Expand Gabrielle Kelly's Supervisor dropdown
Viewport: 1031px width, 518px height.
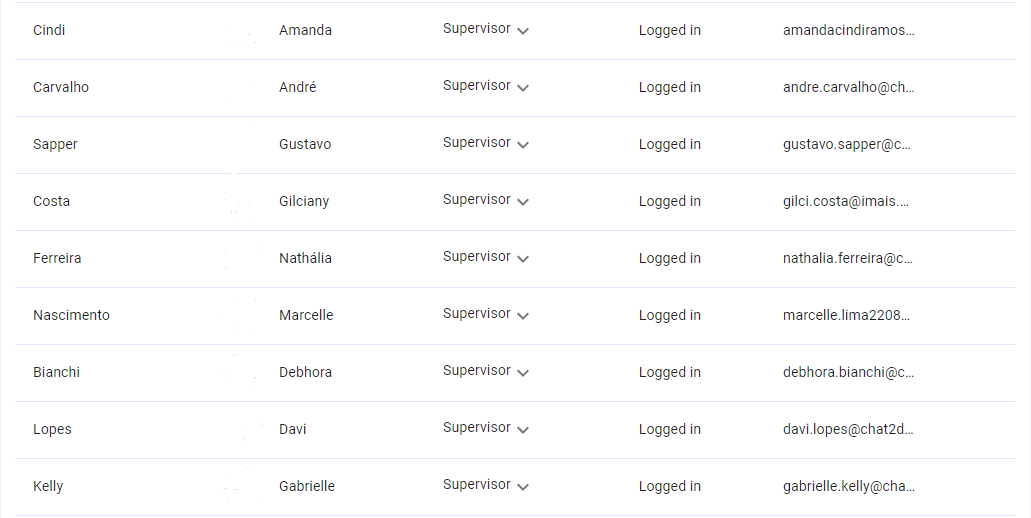click(486, 486)
